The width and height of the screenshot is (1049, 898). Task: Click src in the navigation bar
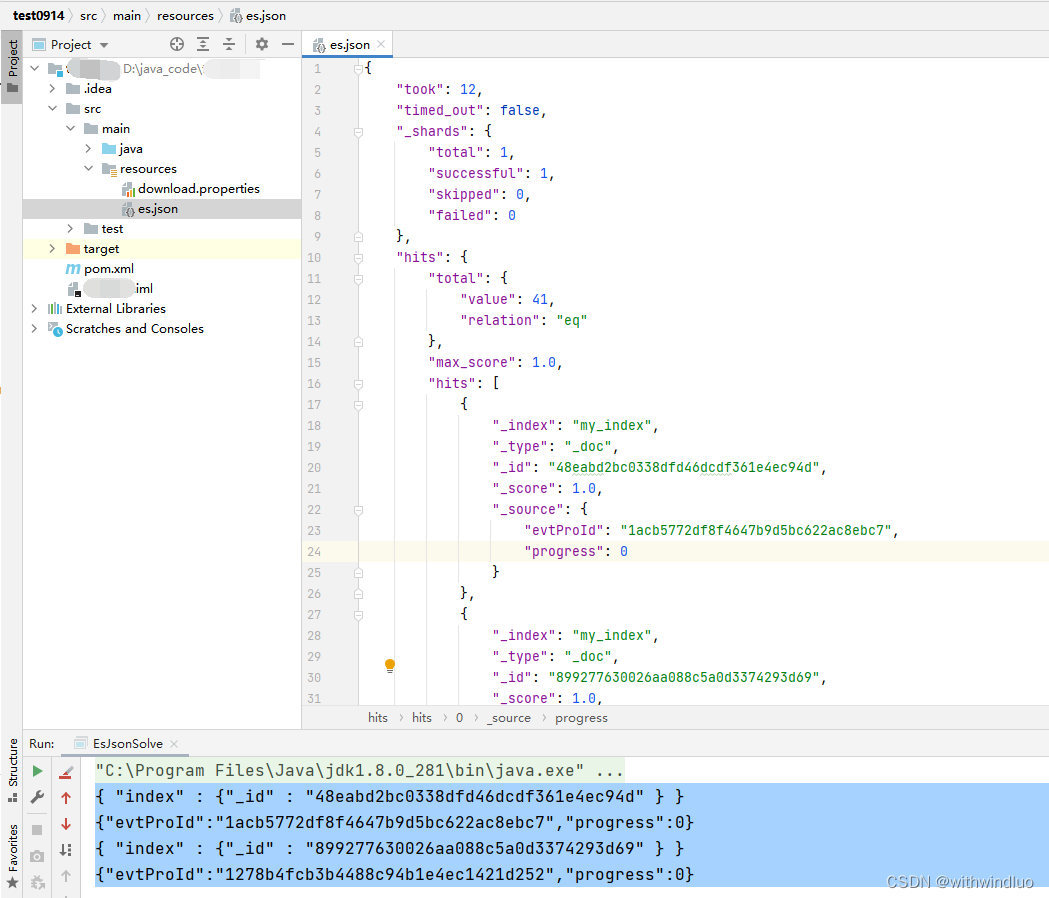[x=88, y=15]
